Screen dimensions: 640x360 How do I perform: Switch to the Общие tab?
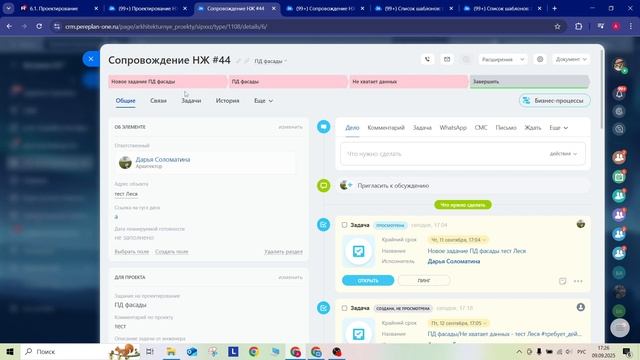(125, 100)
